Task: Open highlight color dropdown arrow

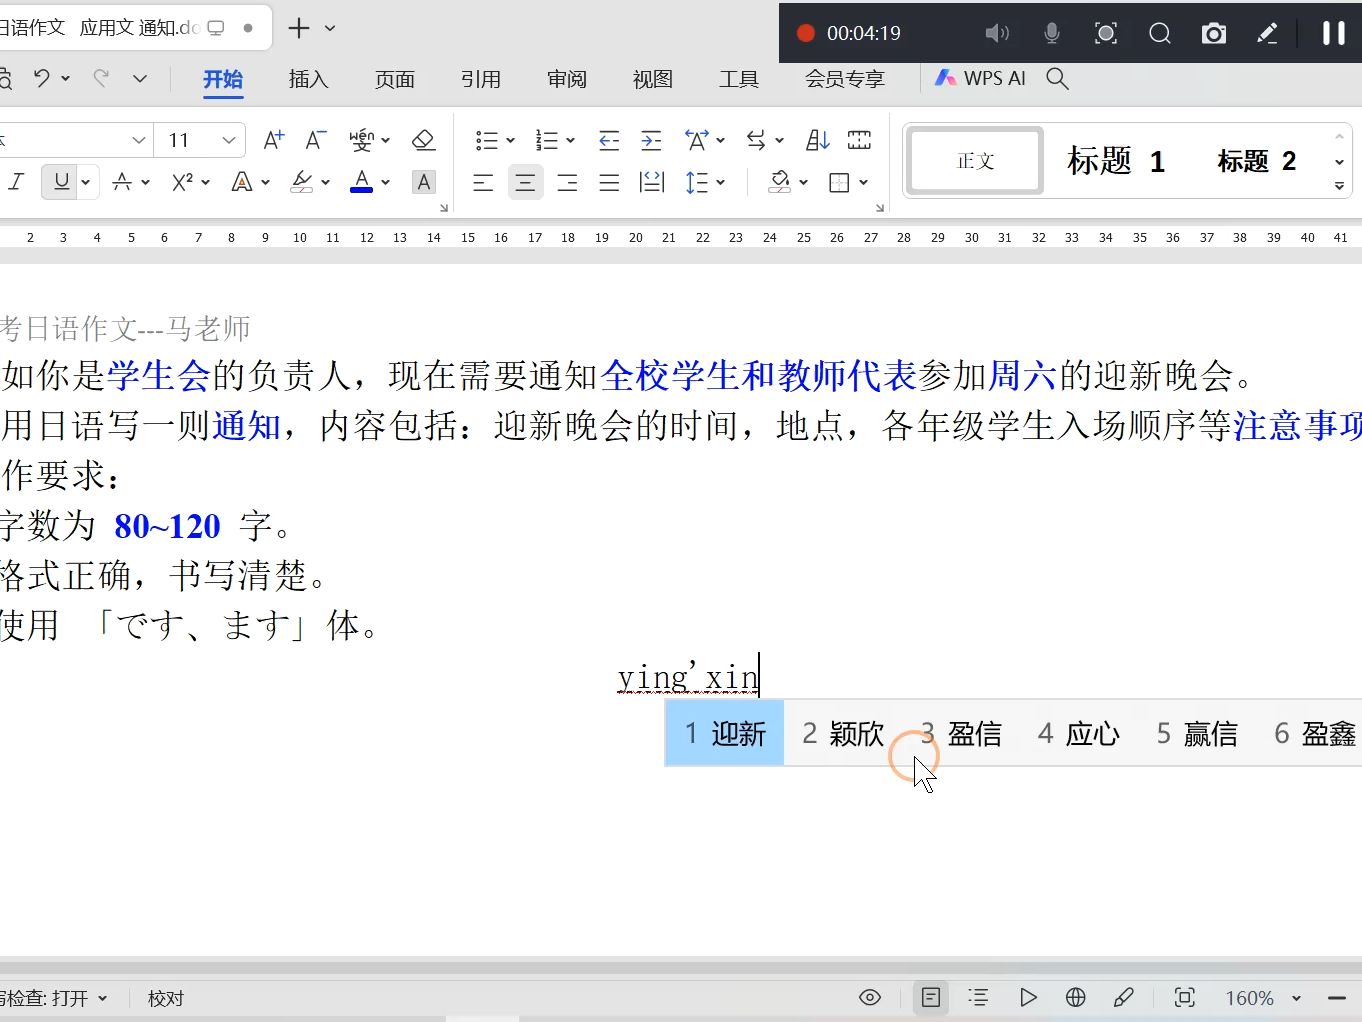Action: [x=325, y=182]
